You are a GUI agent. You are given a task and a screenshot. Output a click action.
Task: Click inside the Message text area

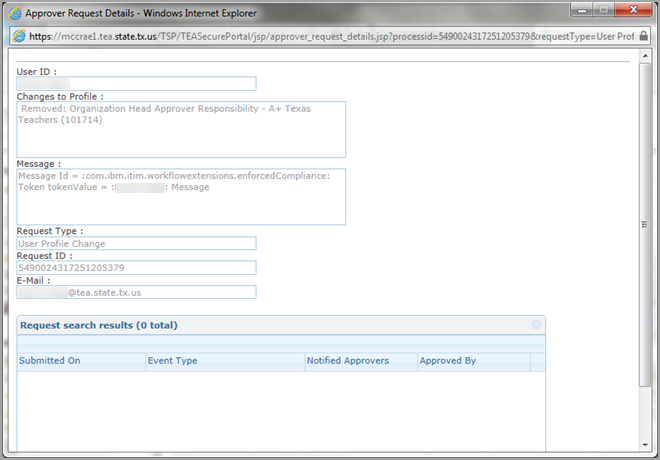pos(181,196)
